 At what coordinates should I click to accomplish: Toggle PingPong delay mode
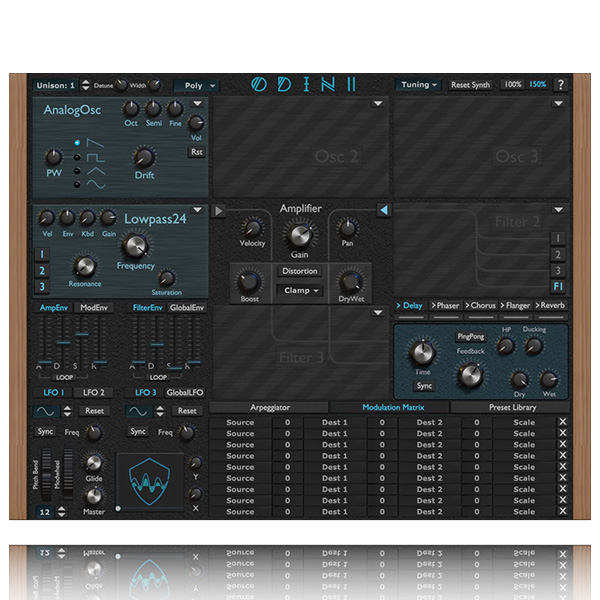click(x=471, y=336)
